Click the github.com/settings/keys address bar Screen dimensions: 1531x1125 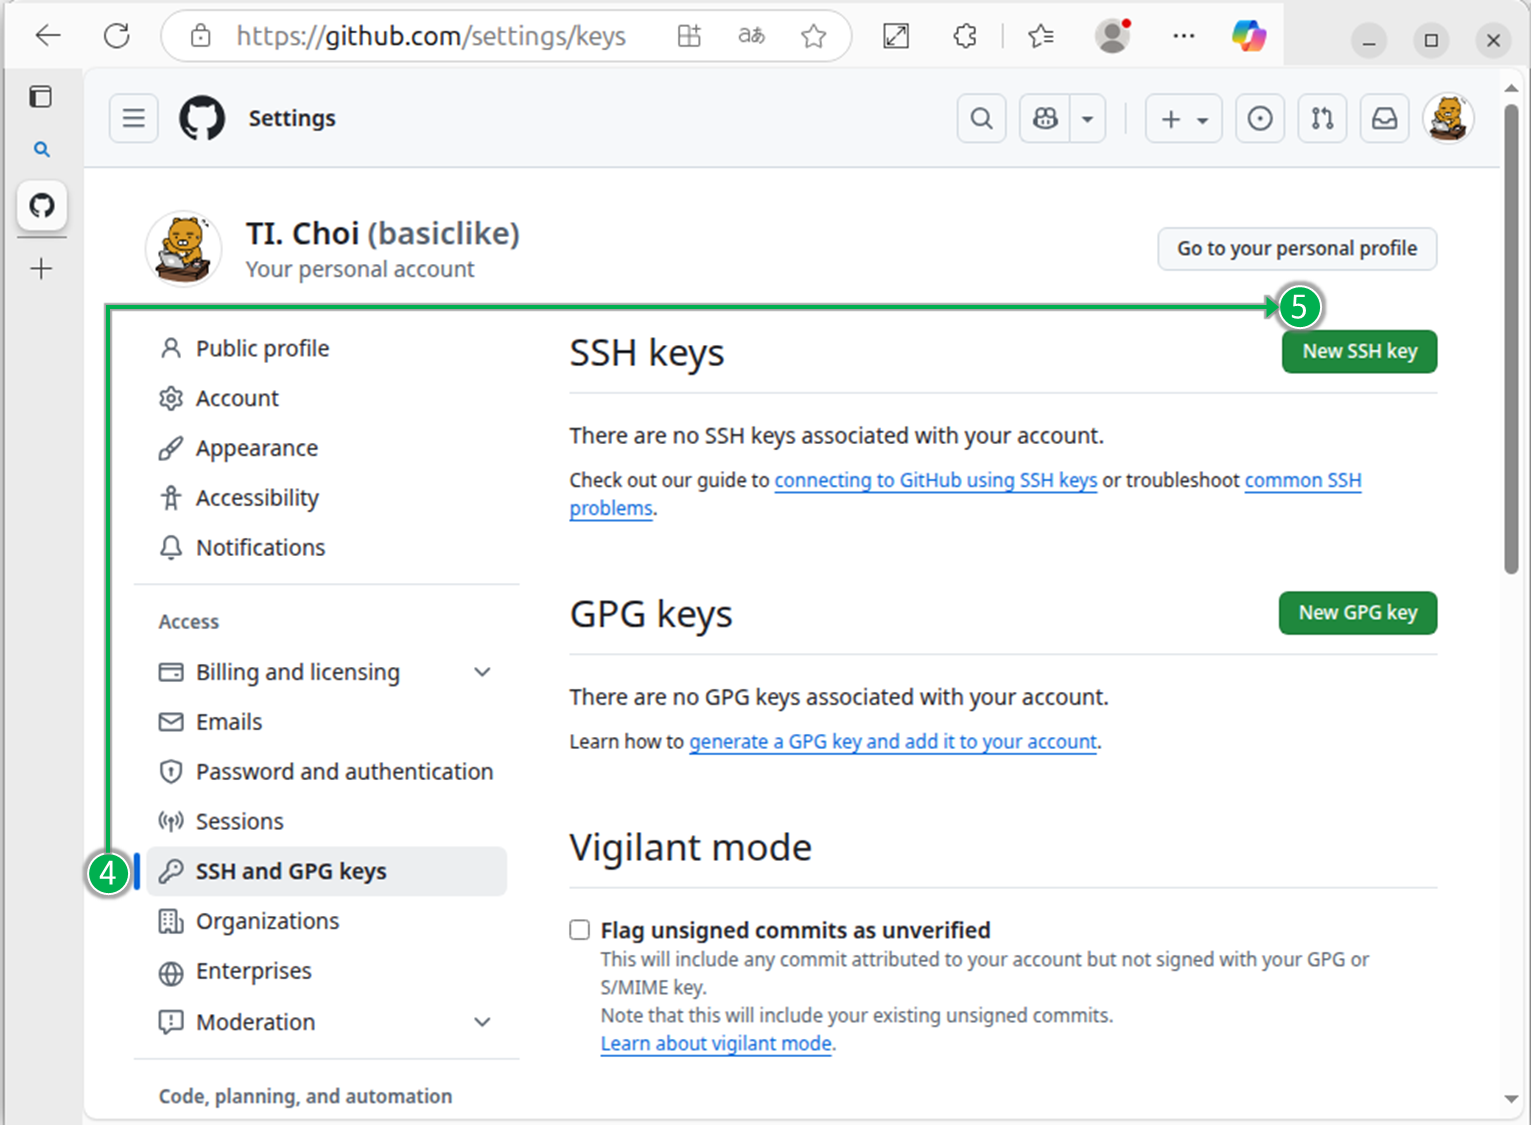(431, 36)
